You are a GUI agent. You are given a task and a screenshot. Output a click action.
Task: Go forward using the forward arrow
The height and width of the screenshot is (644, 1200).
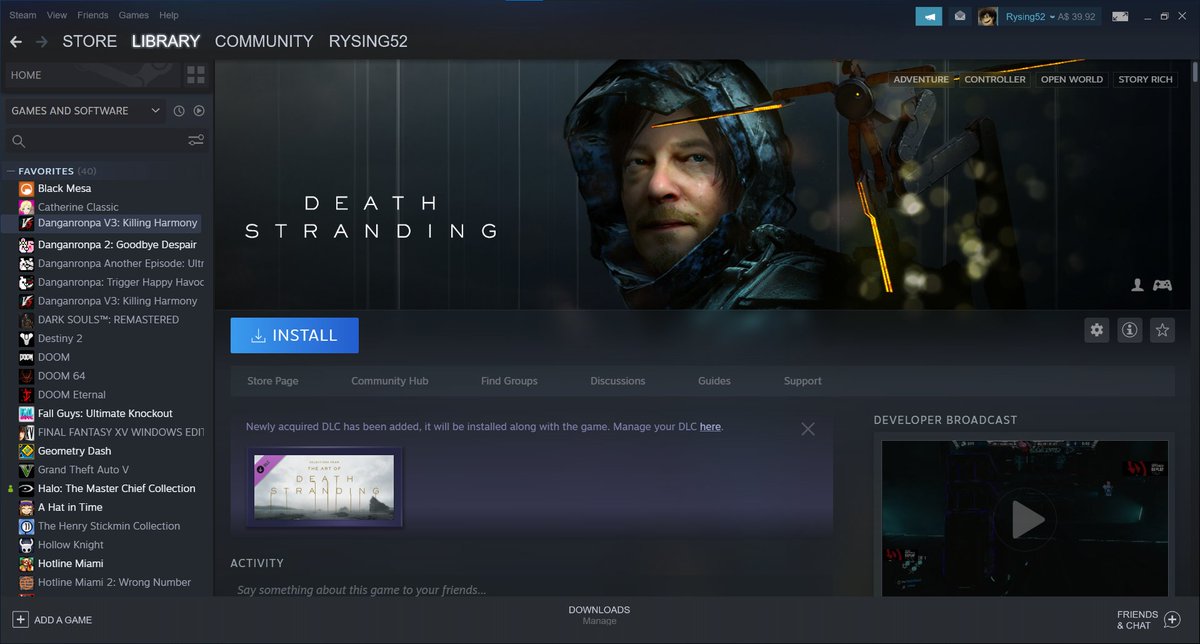pyautogui.click(x=41, y=42)
